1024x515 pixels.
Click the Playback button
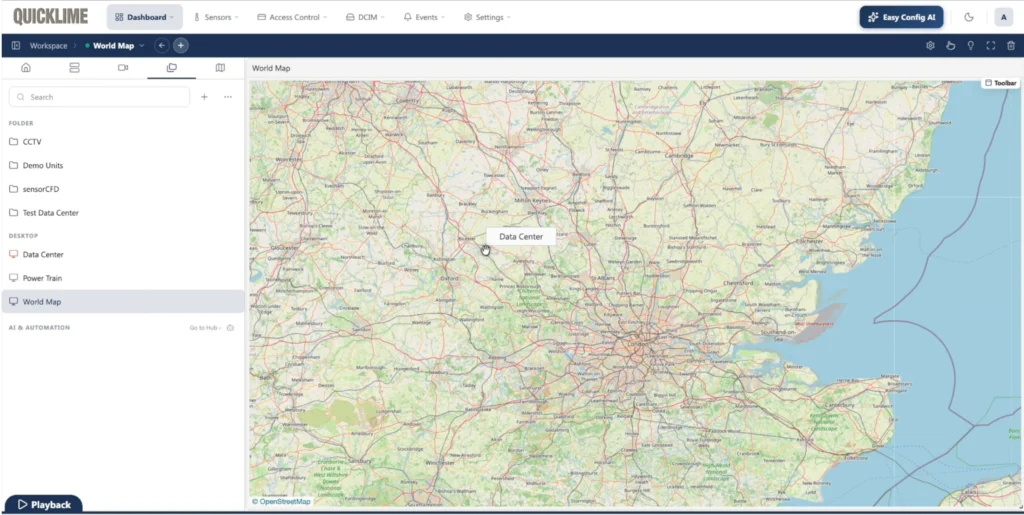coord(43,505)
